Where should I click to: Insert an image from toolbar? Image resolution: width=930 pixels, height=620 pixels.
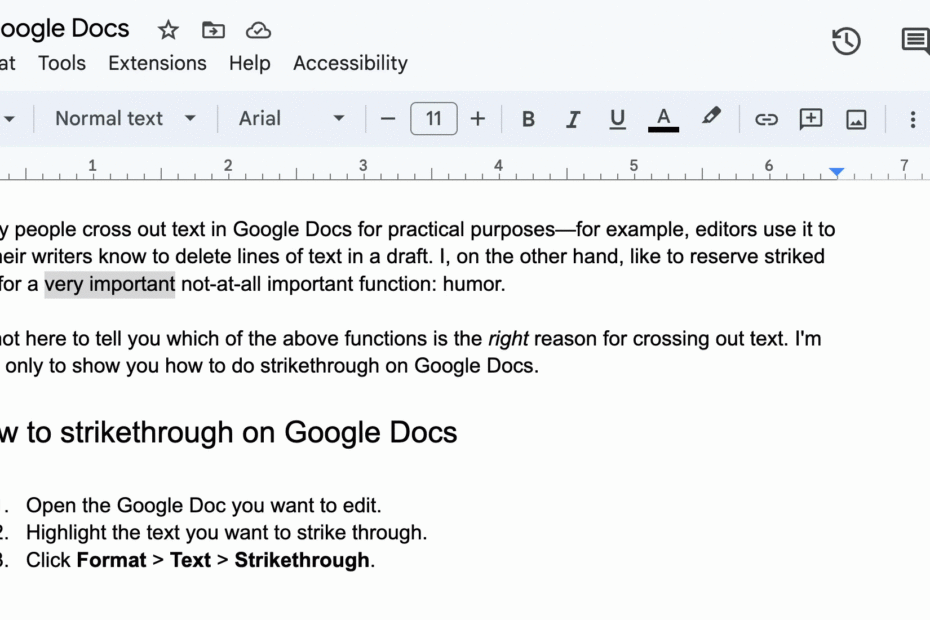coord(856,119)
